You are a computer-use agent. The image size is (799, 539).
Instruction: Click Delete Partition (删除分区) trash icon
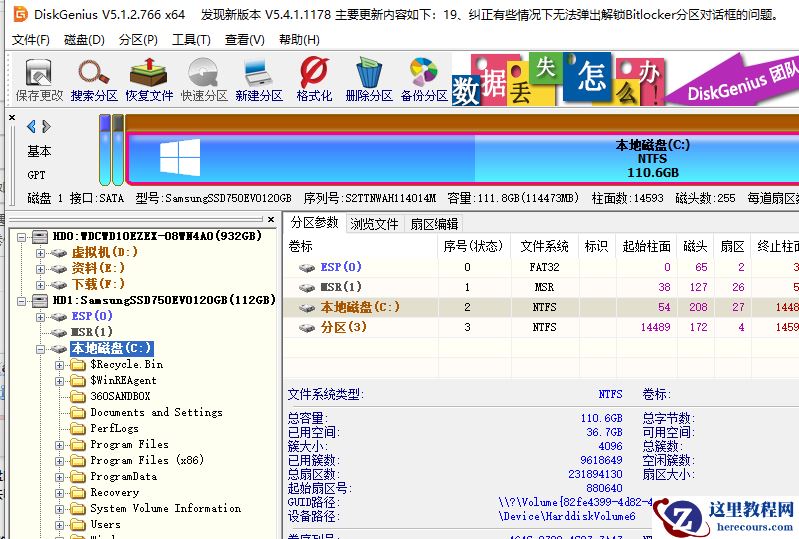[369, 79]
